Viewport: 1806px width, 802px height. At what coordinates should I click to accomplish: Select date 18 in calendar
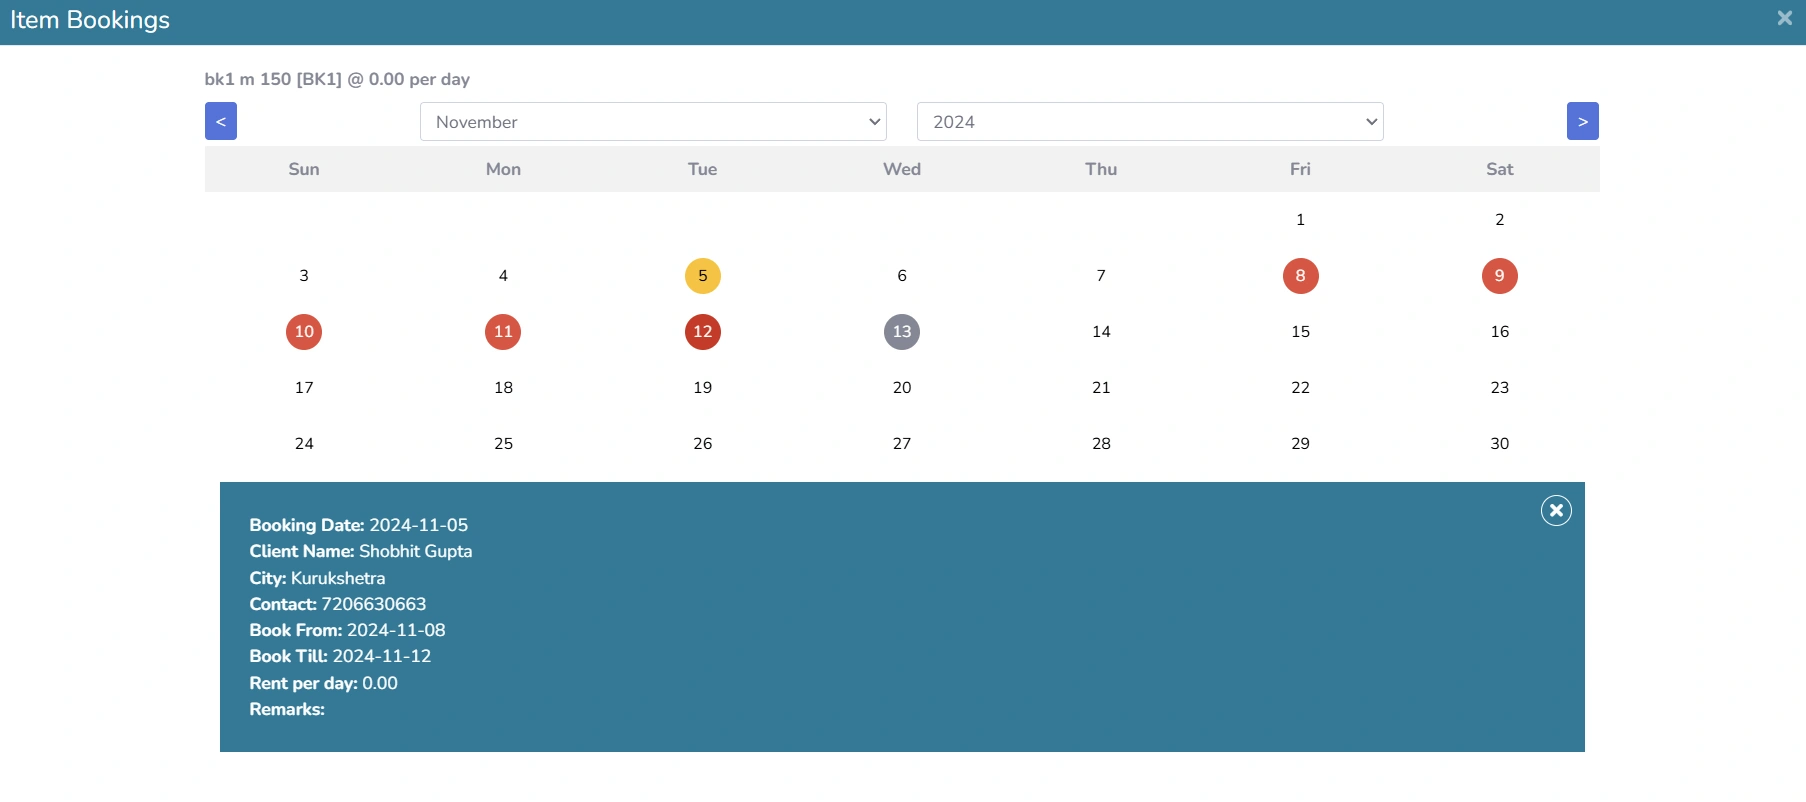[503, 388]
